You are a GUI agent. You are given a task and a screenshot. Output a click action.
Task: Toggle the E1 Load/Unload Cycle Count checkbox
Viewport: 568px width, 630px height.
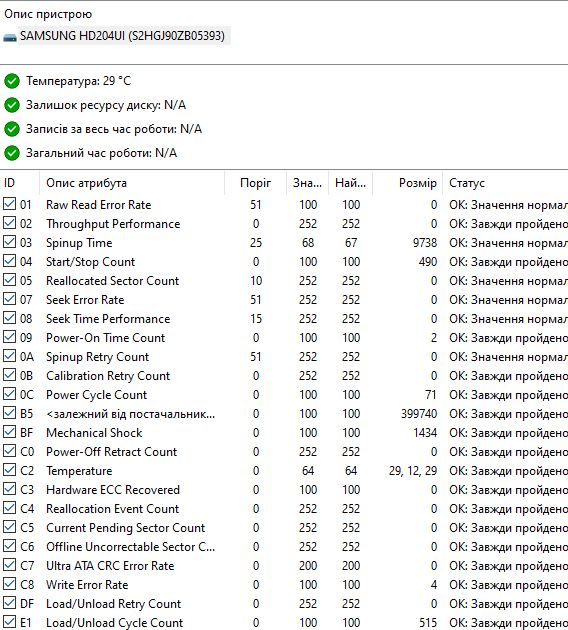tap(10, 622)
